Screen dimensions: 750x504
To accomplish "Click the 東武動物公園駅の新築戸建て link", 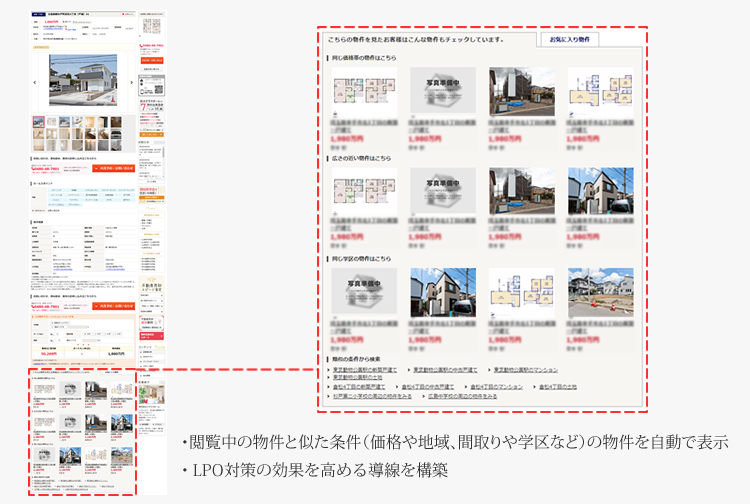I will point(365,369).
